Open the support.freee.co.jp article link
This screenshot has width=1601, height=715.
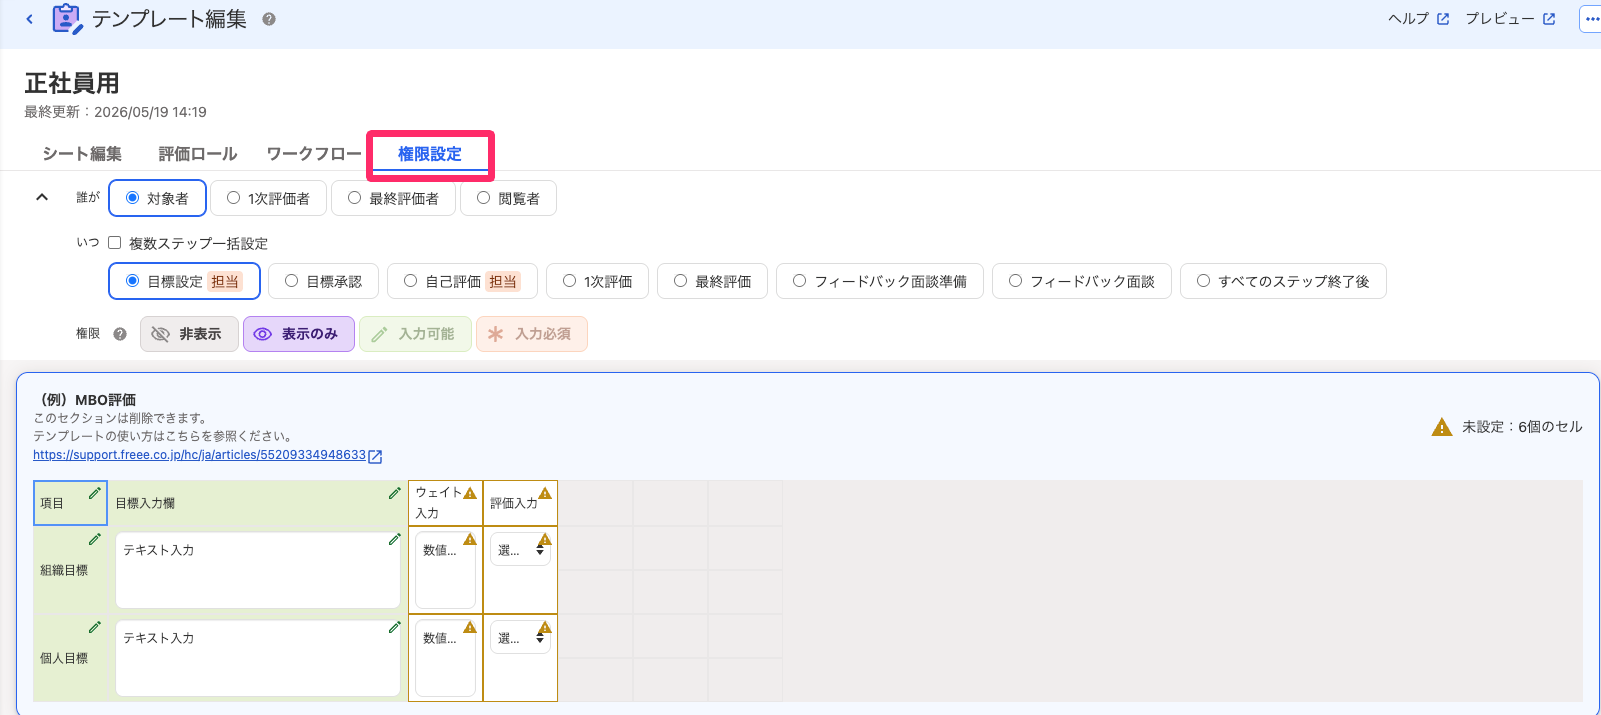(x=200, y=455)
